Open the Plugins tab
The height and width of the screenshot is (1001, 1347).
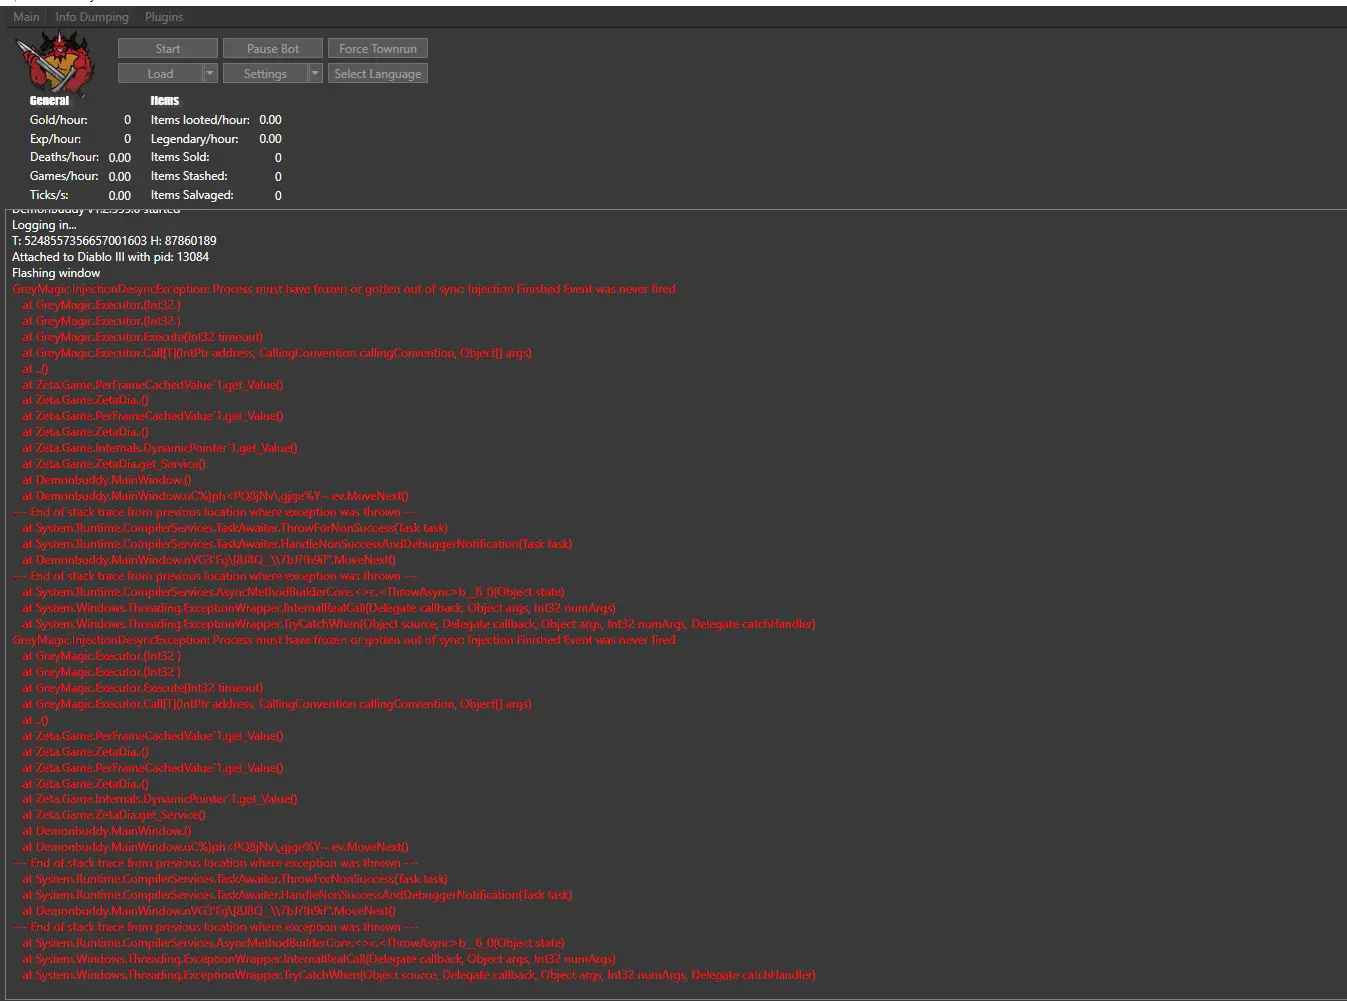tap(164, 17)
